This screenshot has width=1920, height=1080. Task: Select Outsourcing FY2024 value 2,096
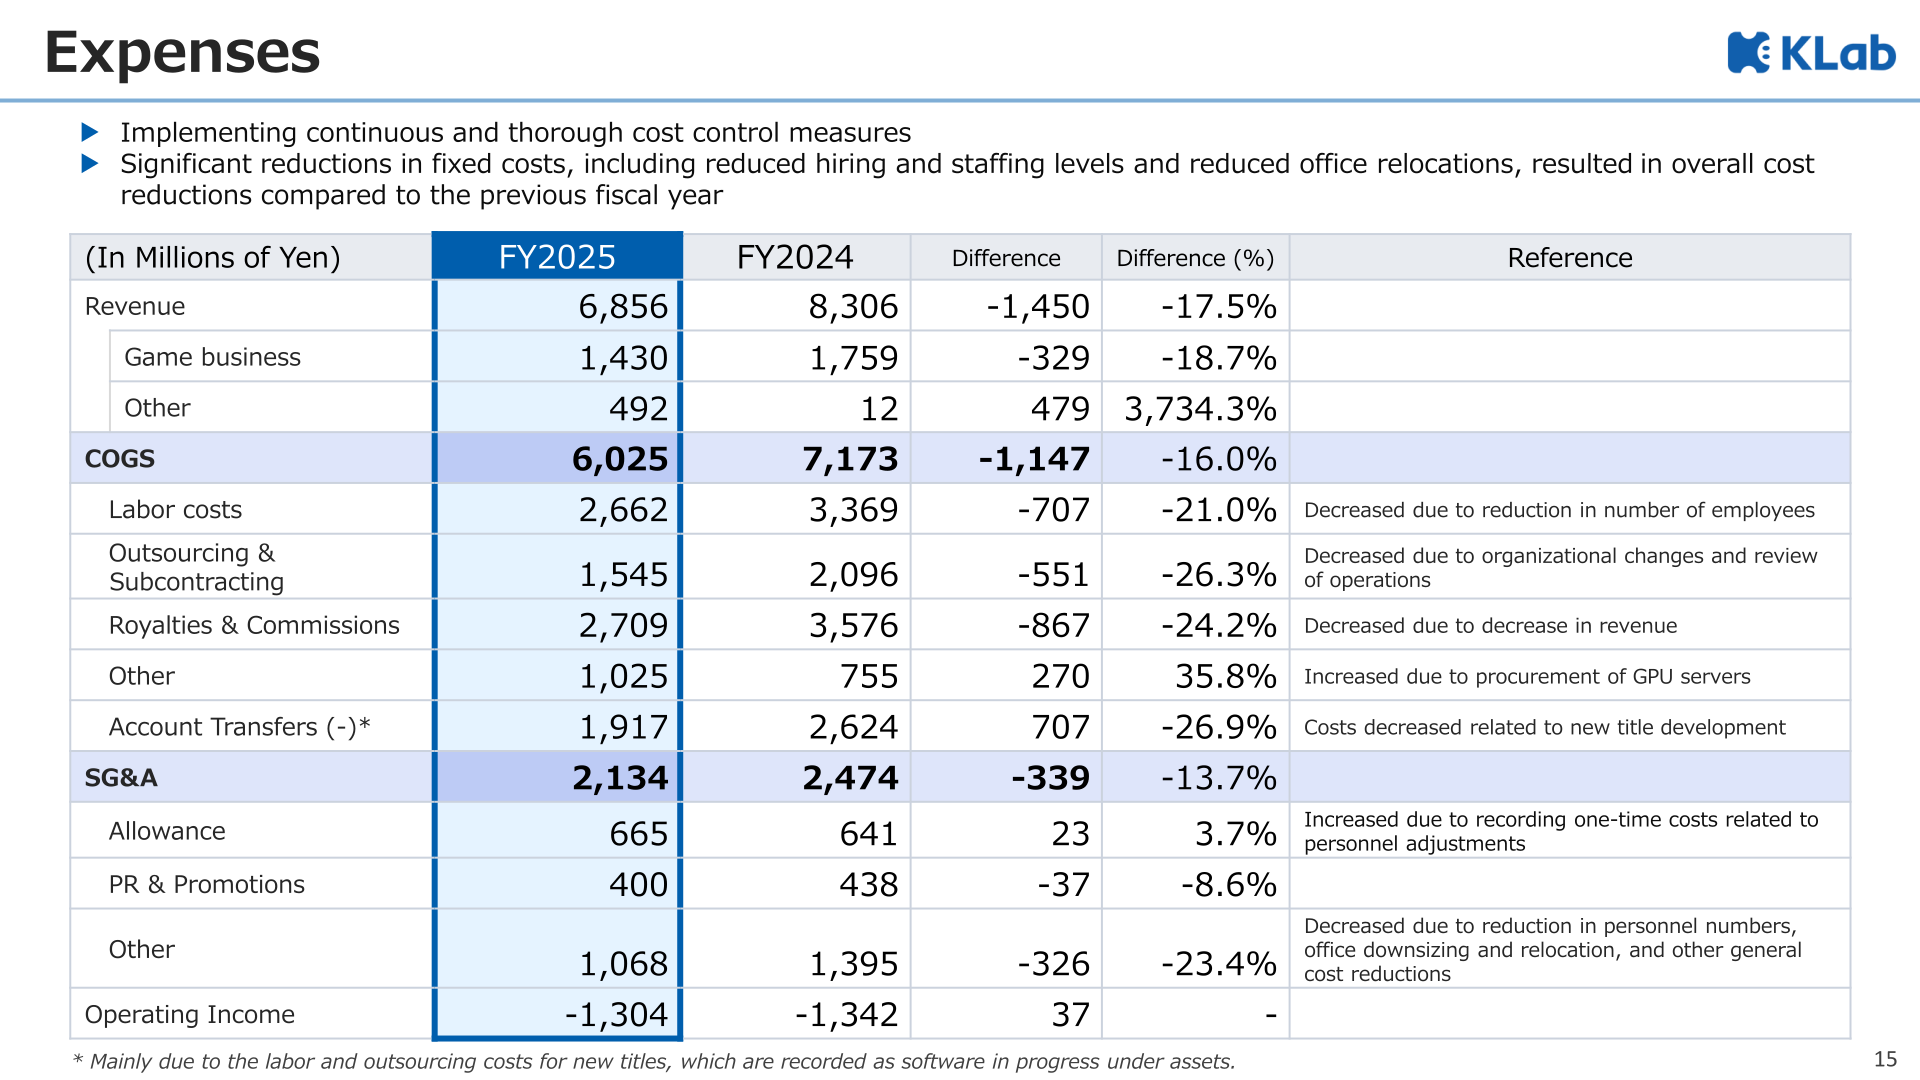point(853,574)
